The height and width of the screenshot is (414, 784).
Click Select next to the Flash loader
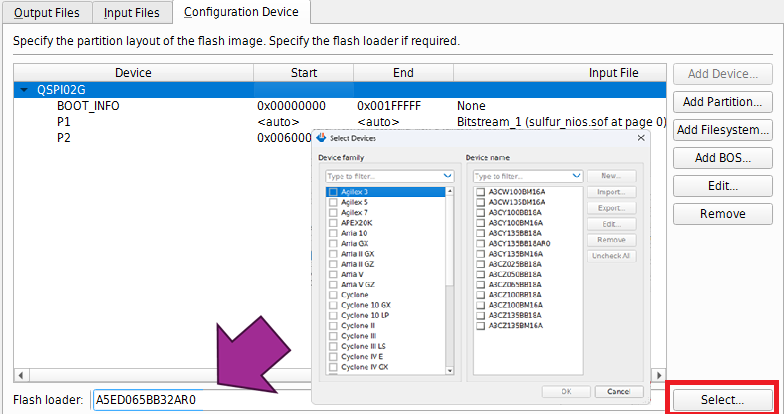tap(722, 399)
